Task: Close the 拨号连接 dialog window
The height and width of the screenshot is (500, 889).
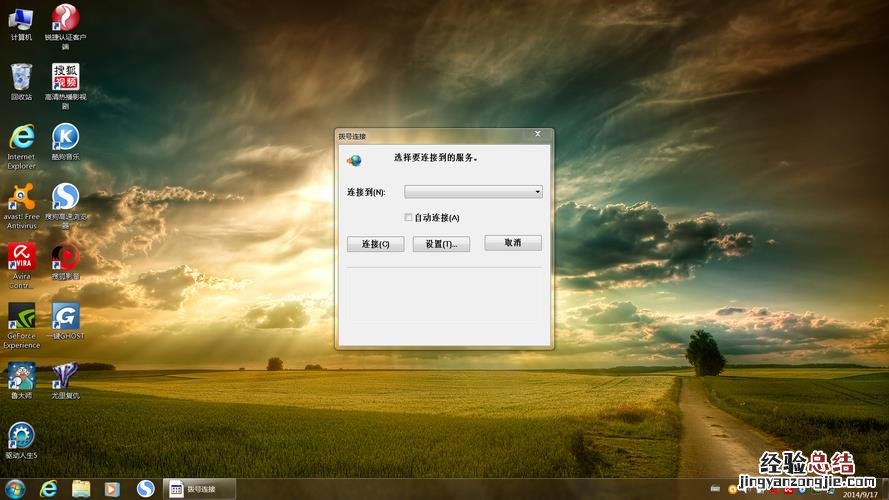Action: click(x=537, y=134)
